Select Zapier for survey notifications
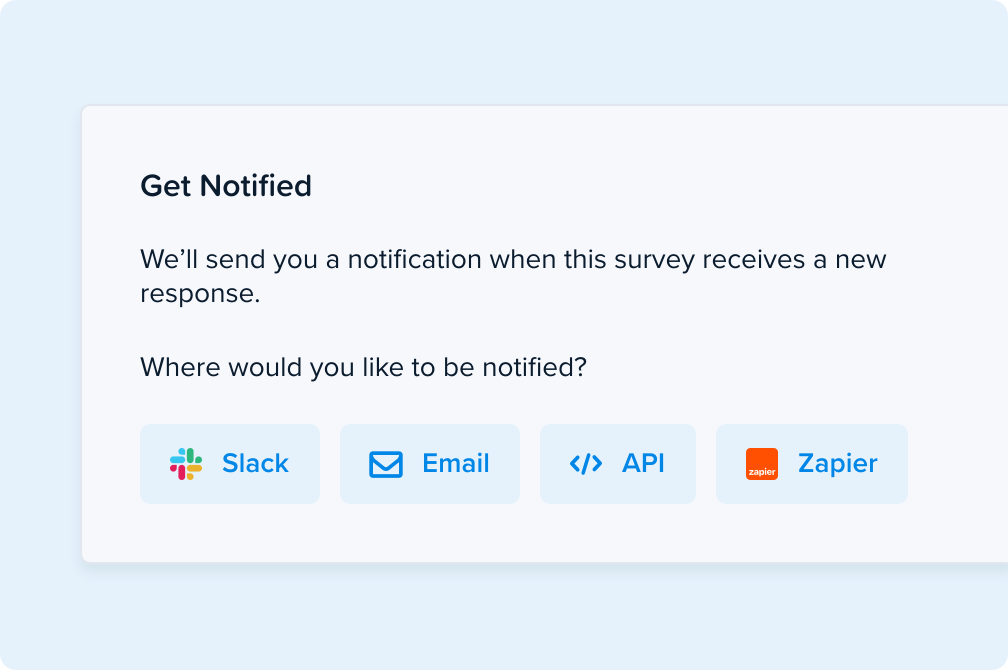 812,464
